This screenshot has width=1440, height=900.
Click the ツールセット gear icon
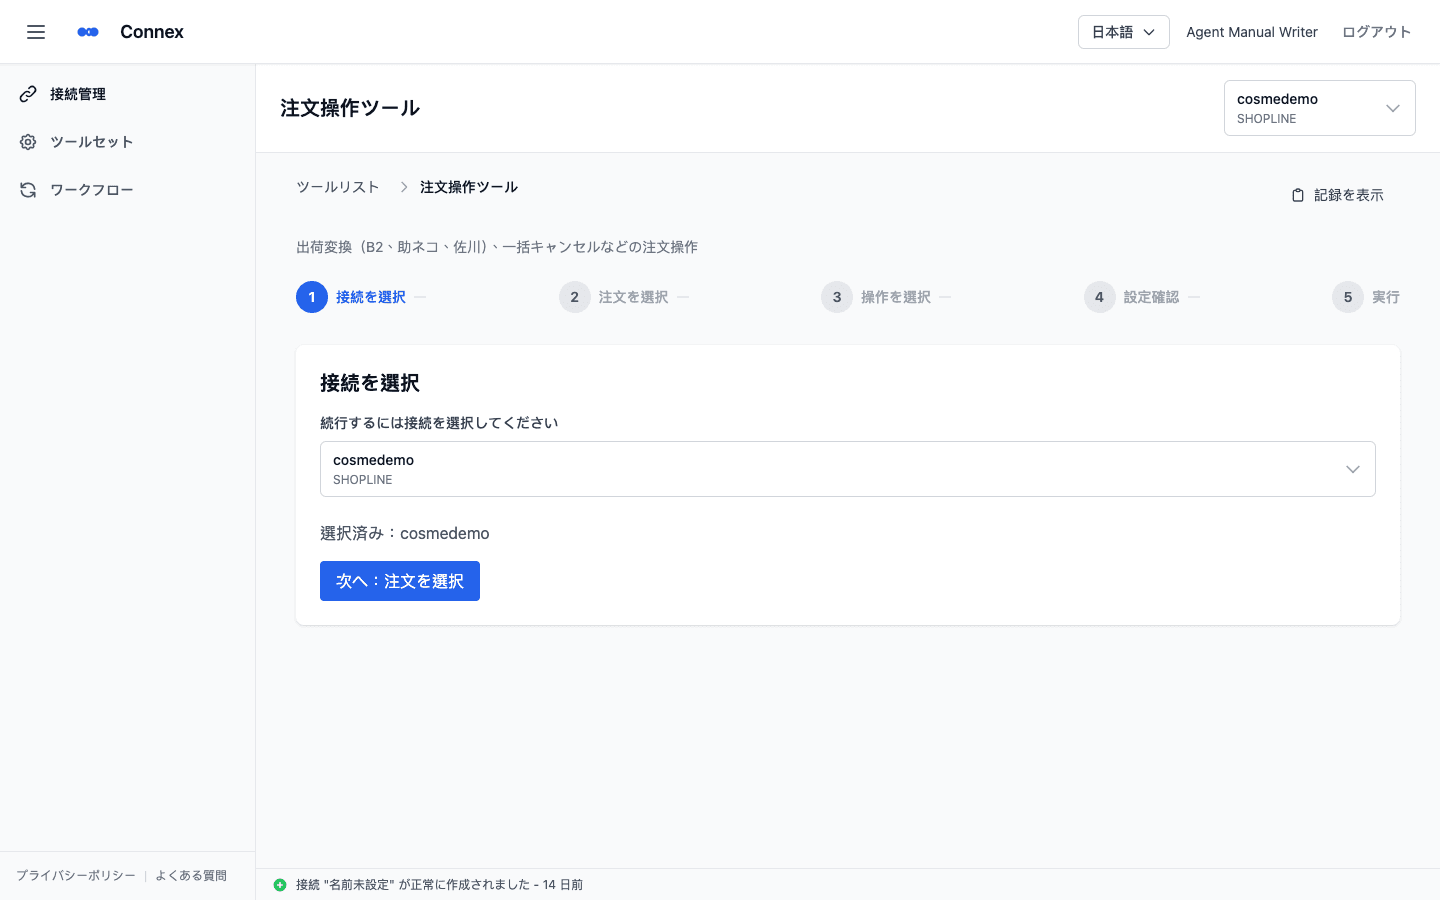pos(28,142)
